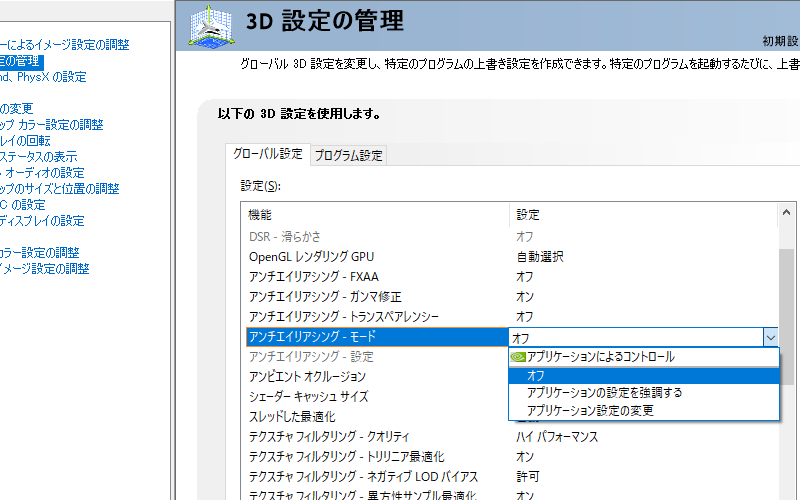This screenshot has width=800, height=500.
Task: Open the サイズと位置の調整 sidebar link
Action: pos(60,189)
